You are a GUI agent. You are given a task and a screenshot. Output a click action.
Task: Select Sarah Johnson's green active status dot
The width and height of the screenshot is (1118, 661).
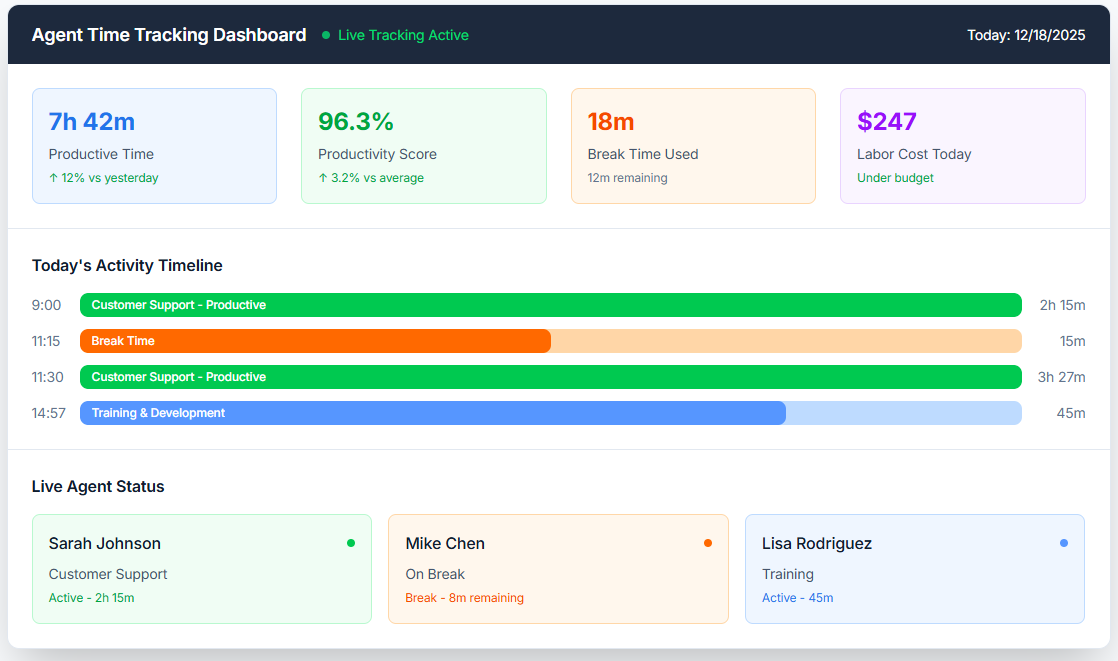(x=351, y=543)
